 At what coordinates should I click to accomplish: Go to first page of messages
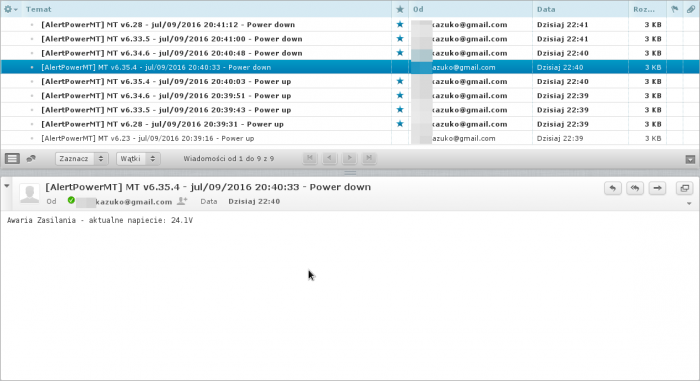[x=310, y=158]
